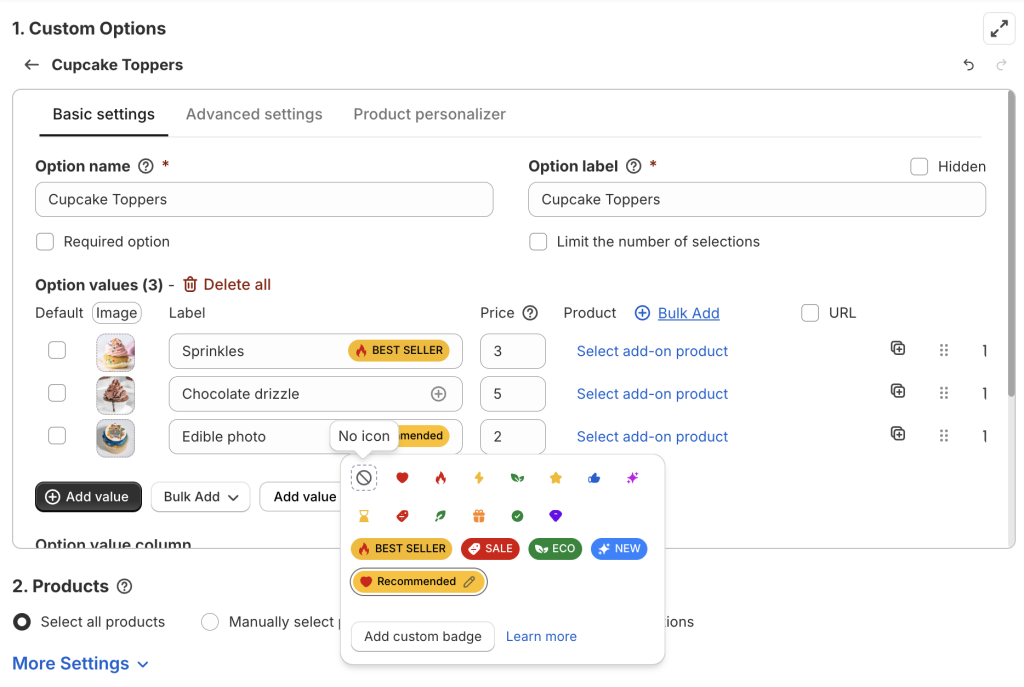
Task: Pick the red heart icon
Action: (402, 478)
